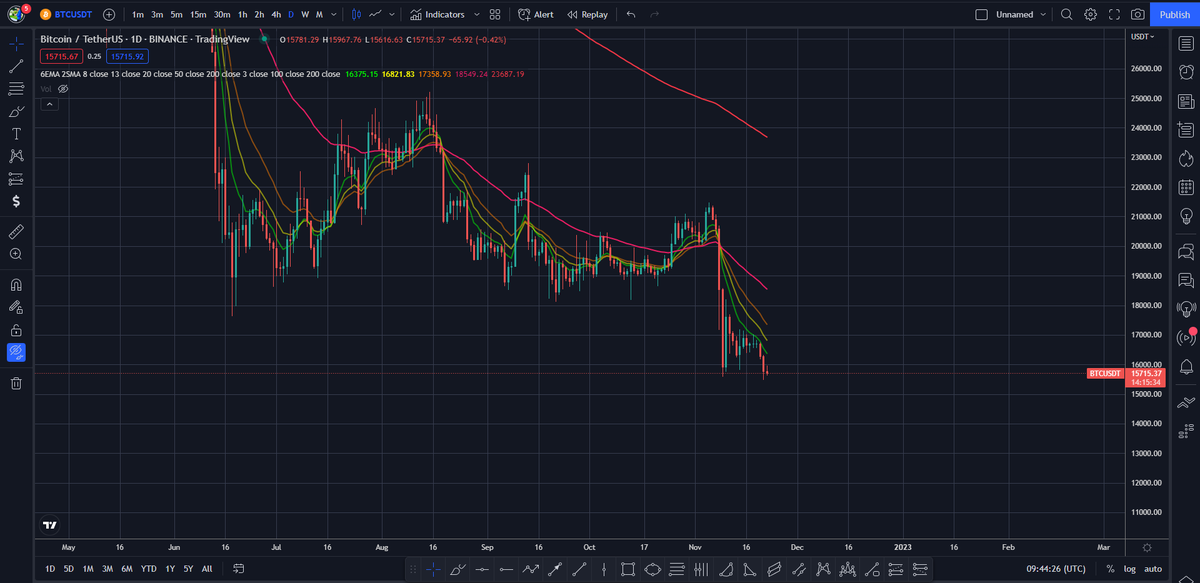
Task: Add symbol to compare with plus icon
Action: (x=108, y=15)
